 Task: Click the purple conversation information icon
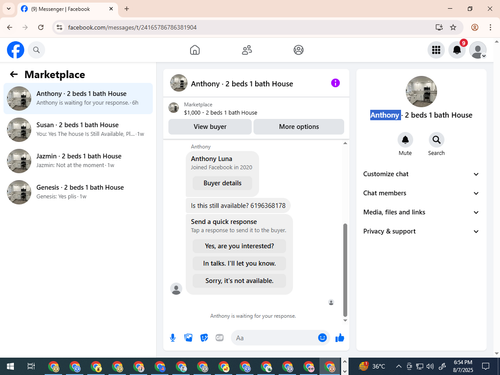[x=335, y=83]
